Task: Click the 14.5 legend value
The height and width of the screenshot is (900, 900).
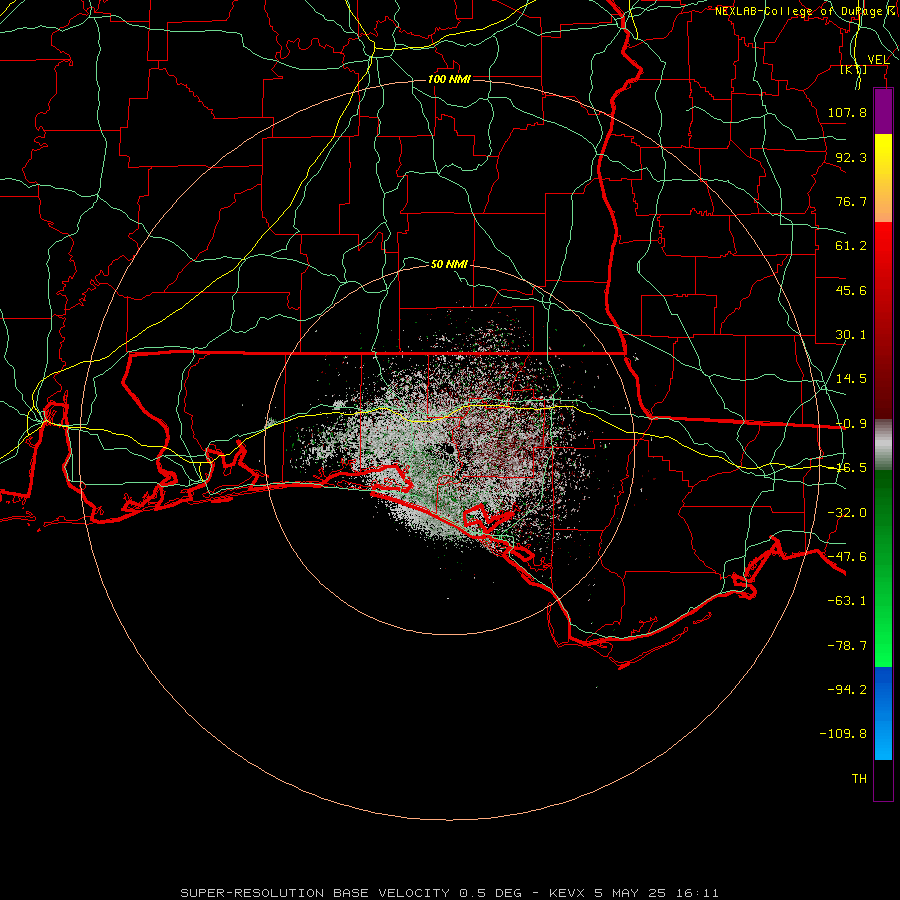Action: pyautogui.click(x=851, y=379)
